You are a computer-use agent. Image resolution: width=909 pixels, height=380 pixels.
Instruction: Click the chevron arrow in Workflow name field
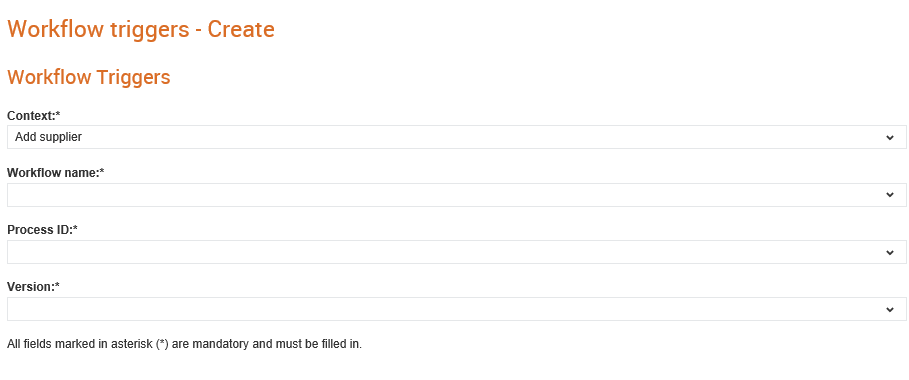pyautogui.click(x=890, y=195)
